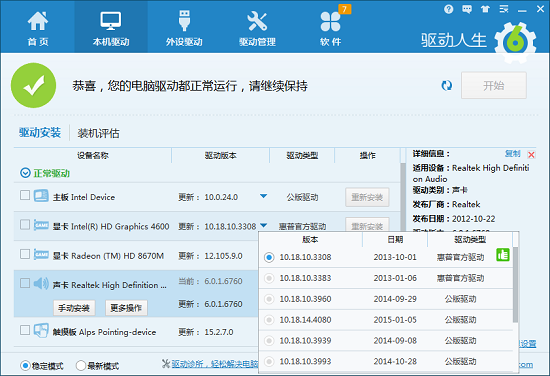Click 更新 15.2.7.0 version text
This screenshot has width=550, height=376.
(206, 332)
